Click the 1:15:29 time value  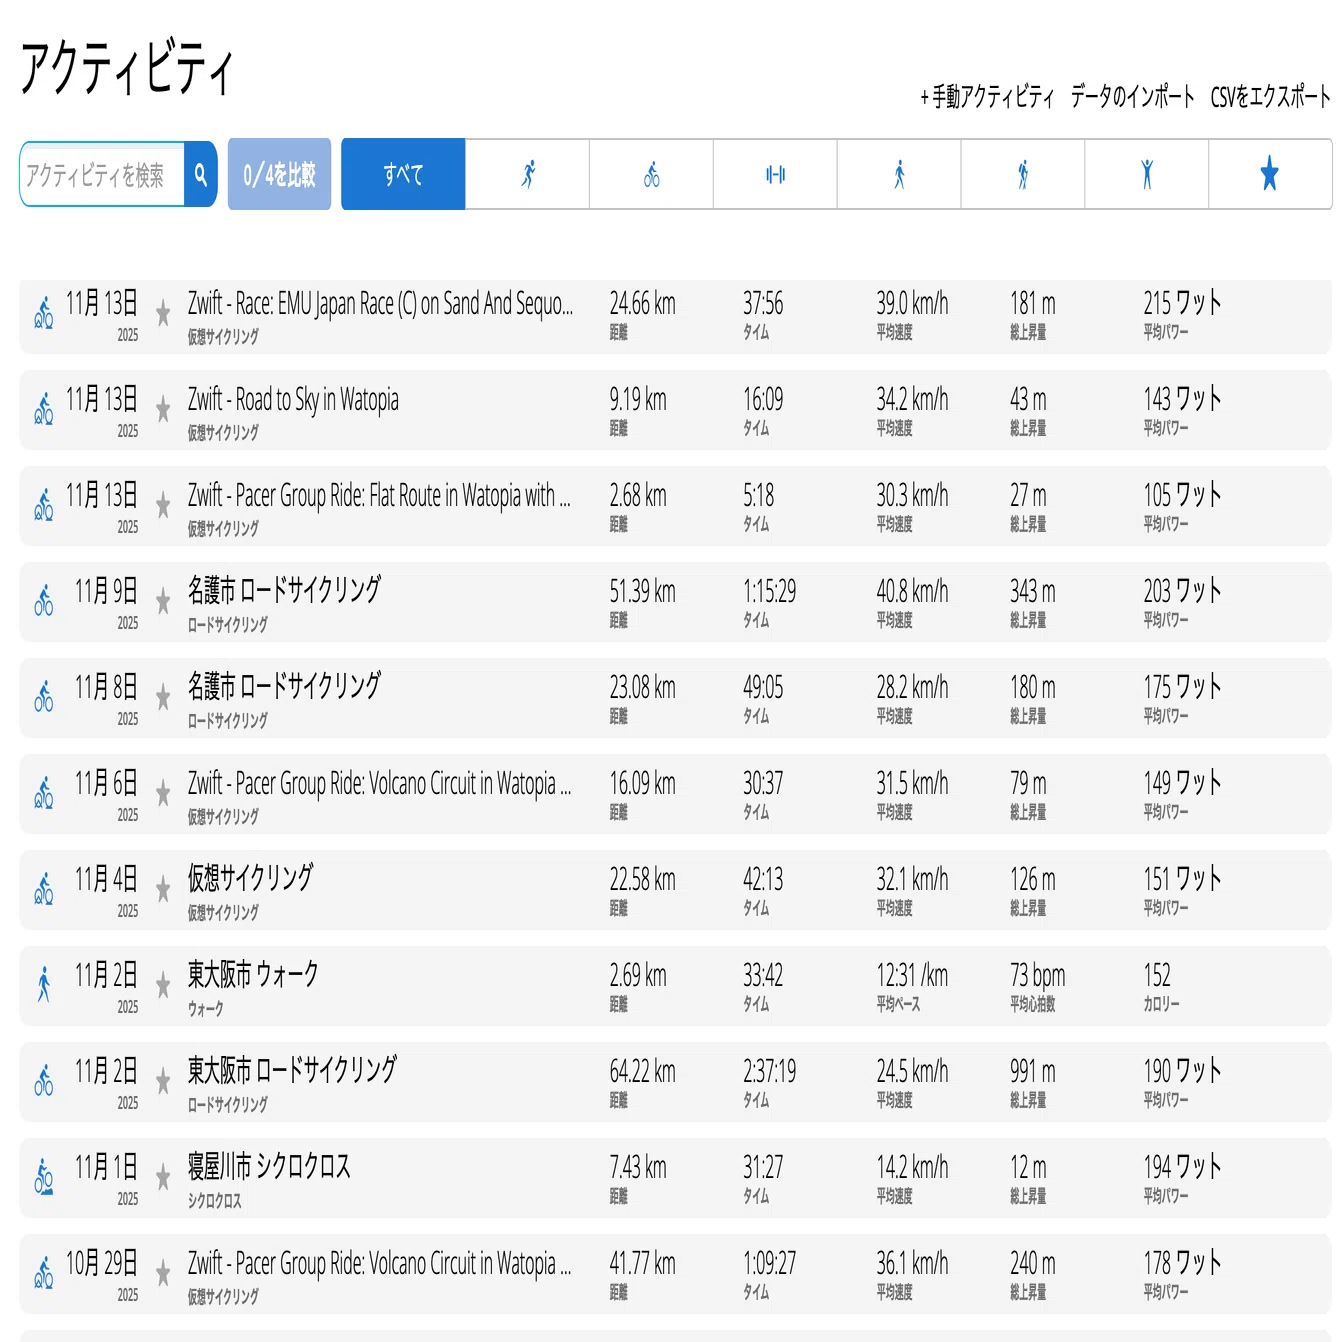coord(769,592)
